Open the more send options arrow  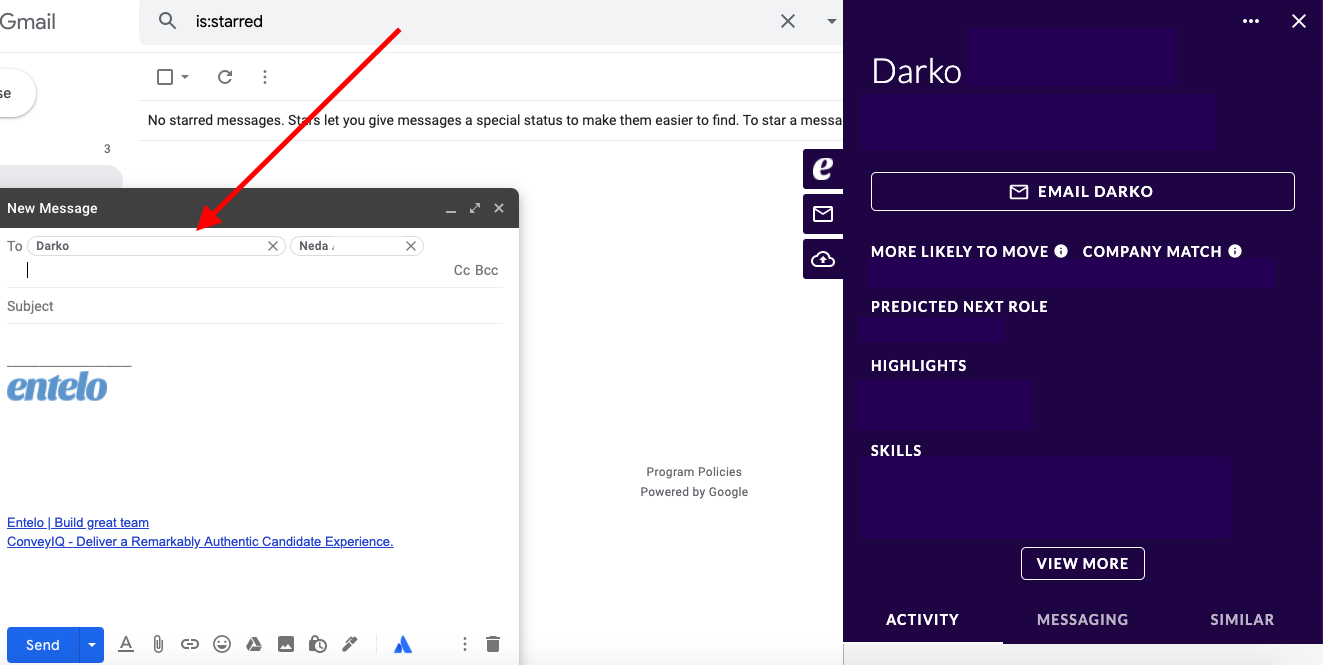(x=92, y=645)
